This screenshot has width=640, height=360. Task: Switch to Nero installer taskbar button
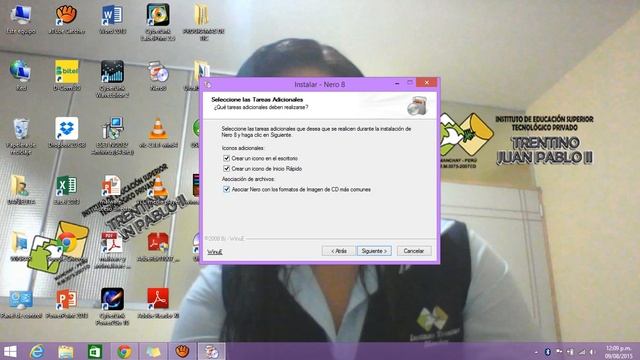211,351
